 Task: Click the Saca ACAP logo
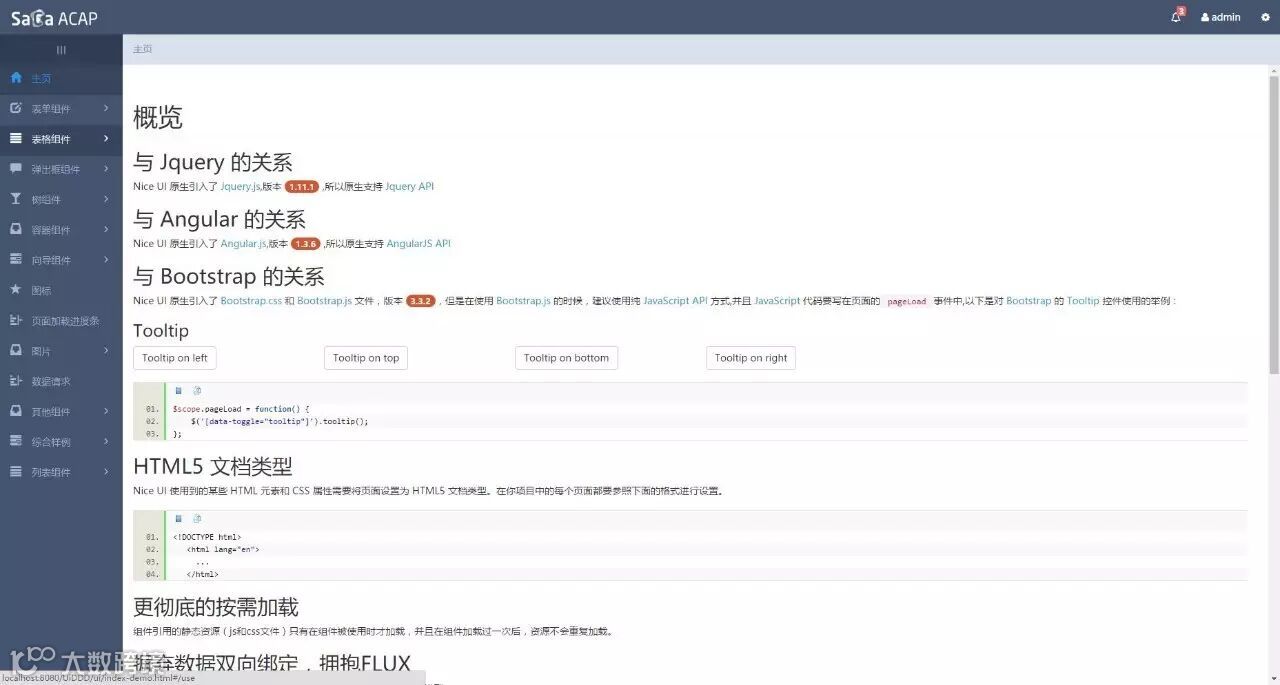[54, 18]
